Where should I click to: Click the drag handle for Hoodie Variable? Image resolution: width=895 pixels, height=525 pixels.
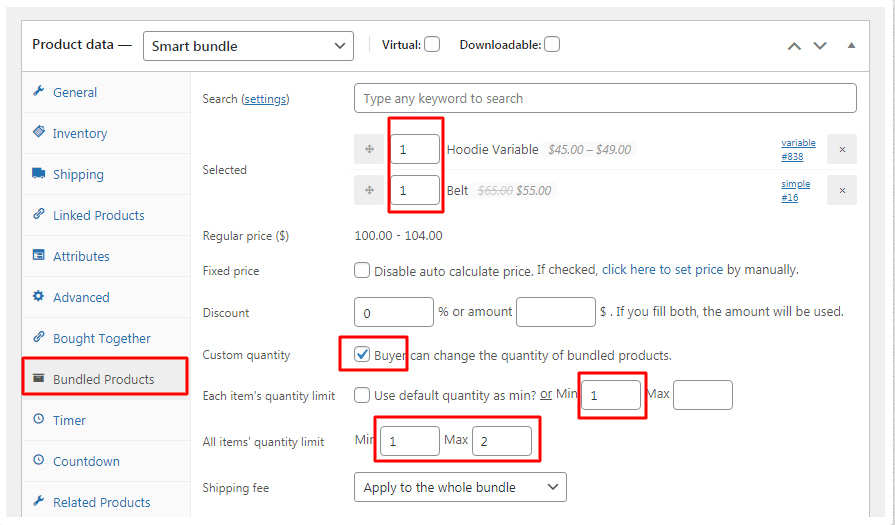click(x=369, y=150)
